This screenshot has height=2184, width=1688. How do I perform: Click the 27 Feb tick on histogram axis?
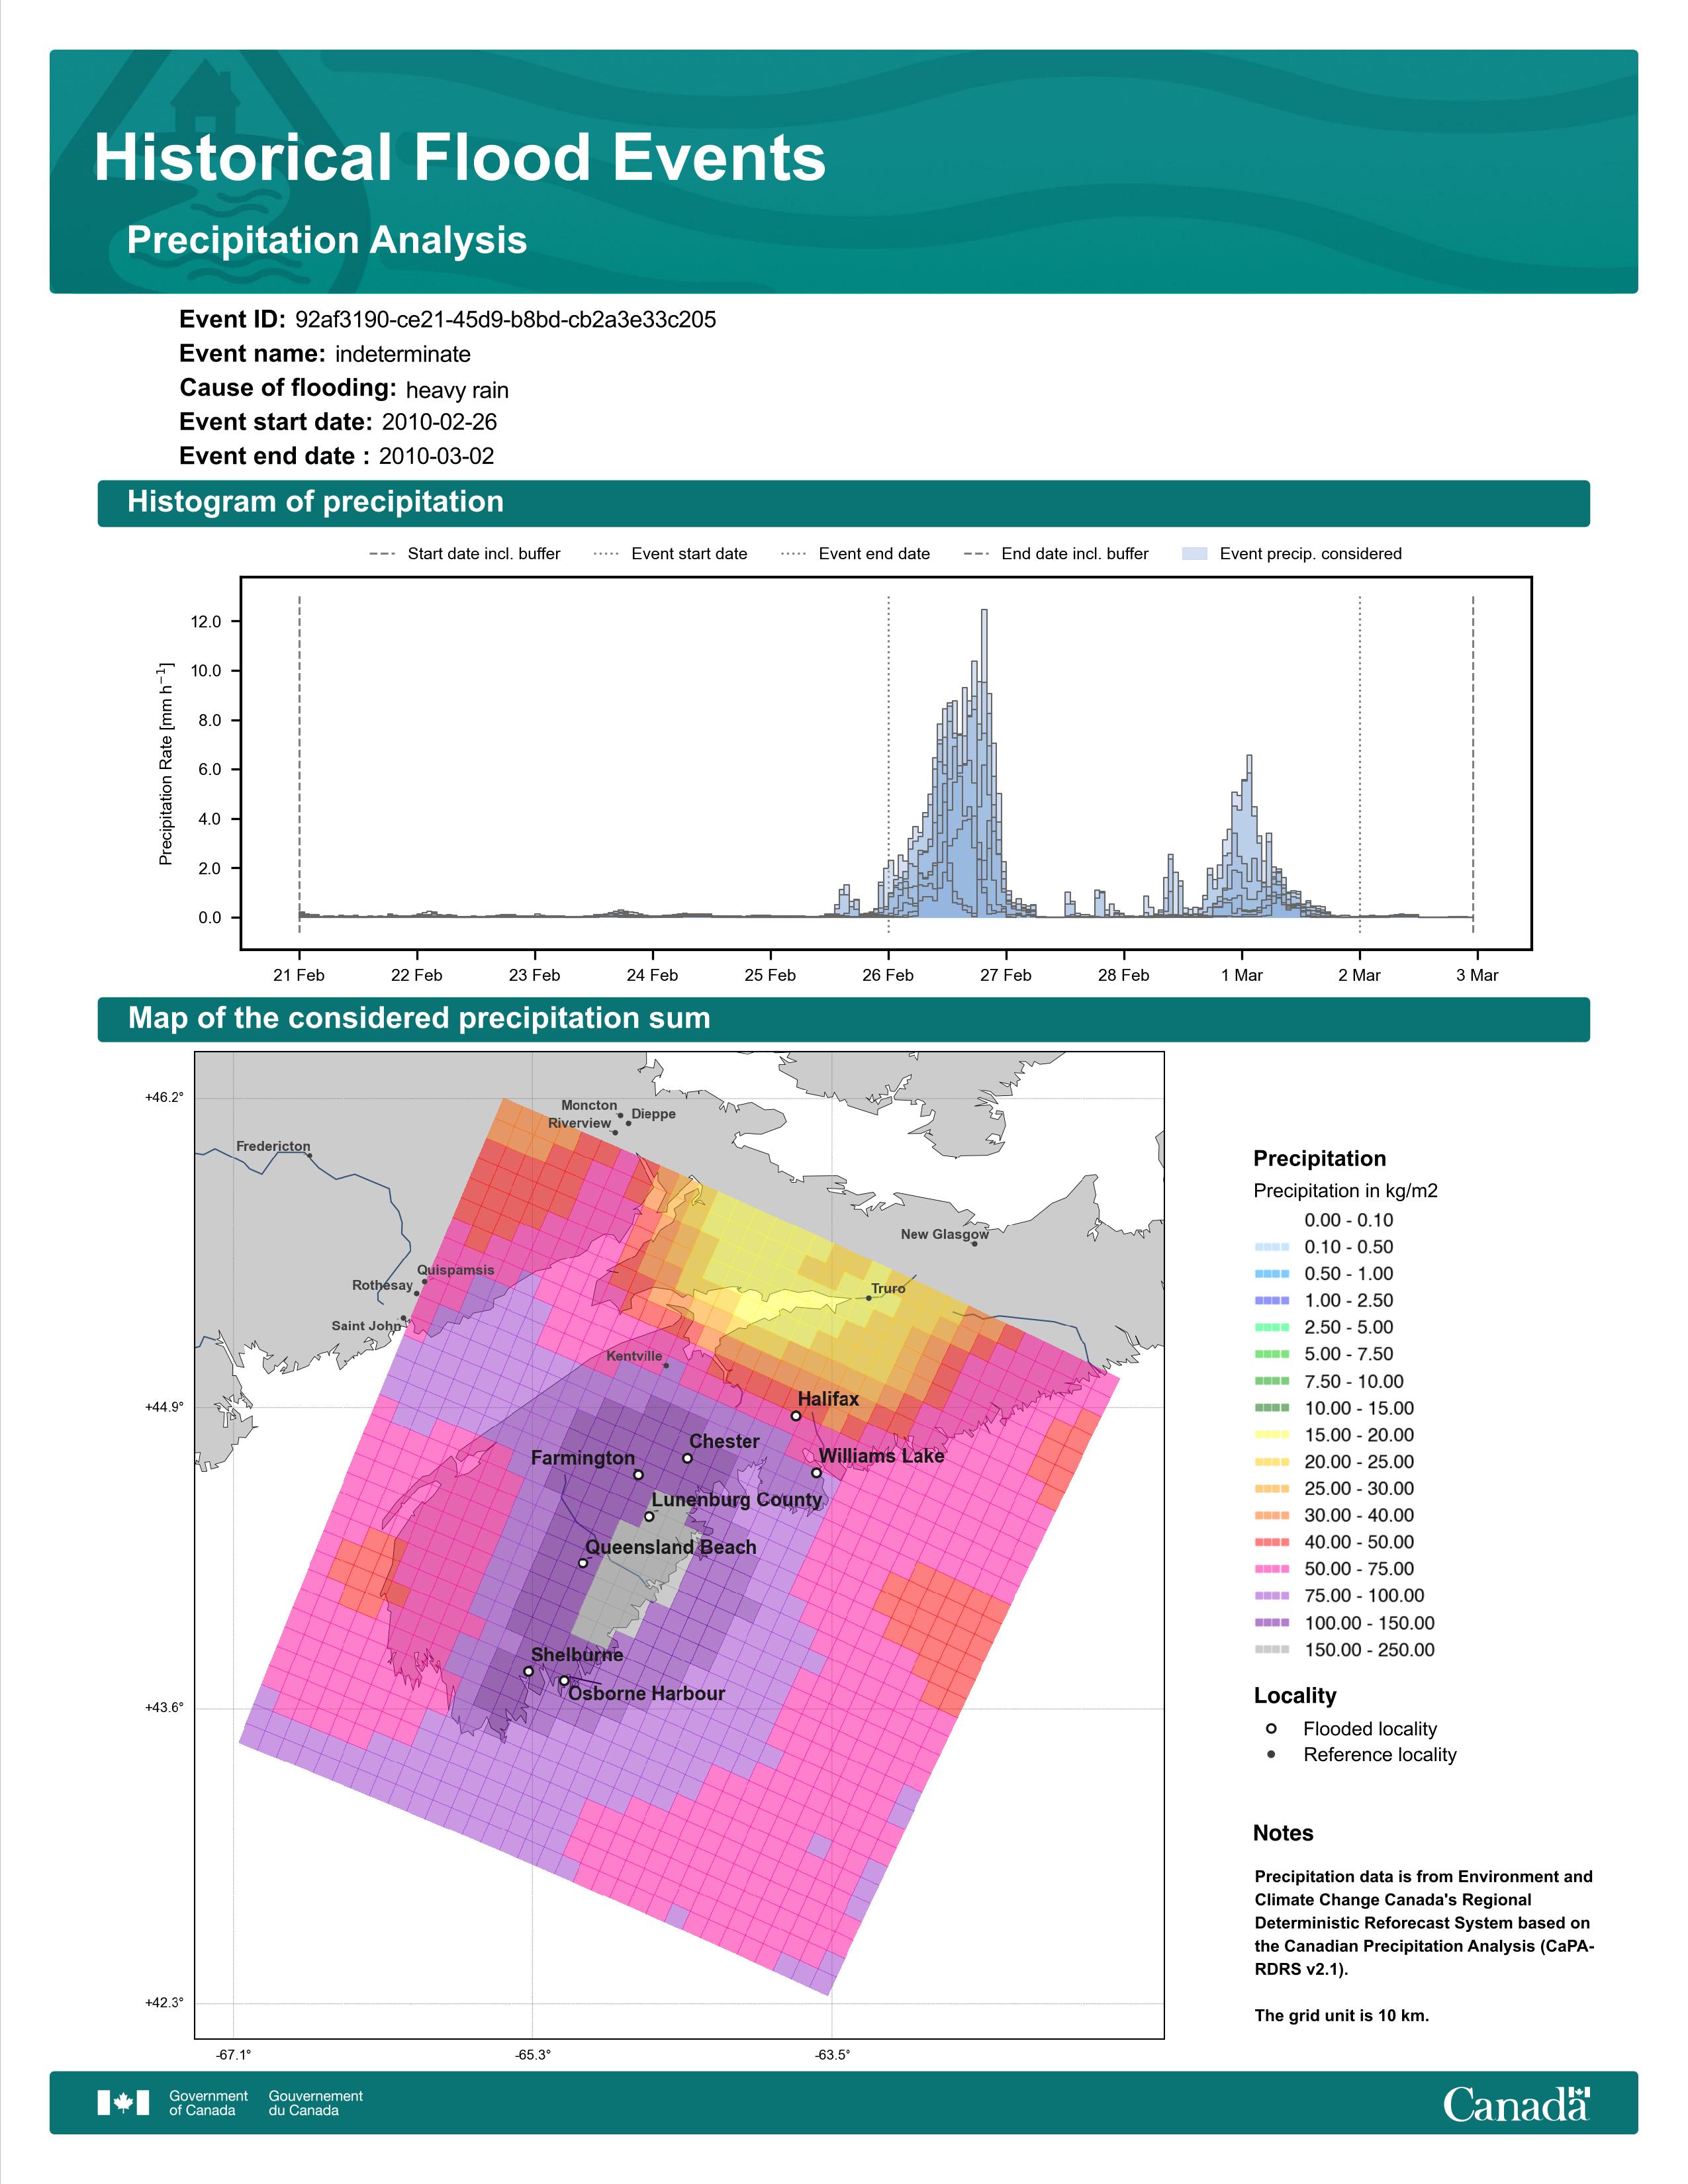click(1005, 975)
